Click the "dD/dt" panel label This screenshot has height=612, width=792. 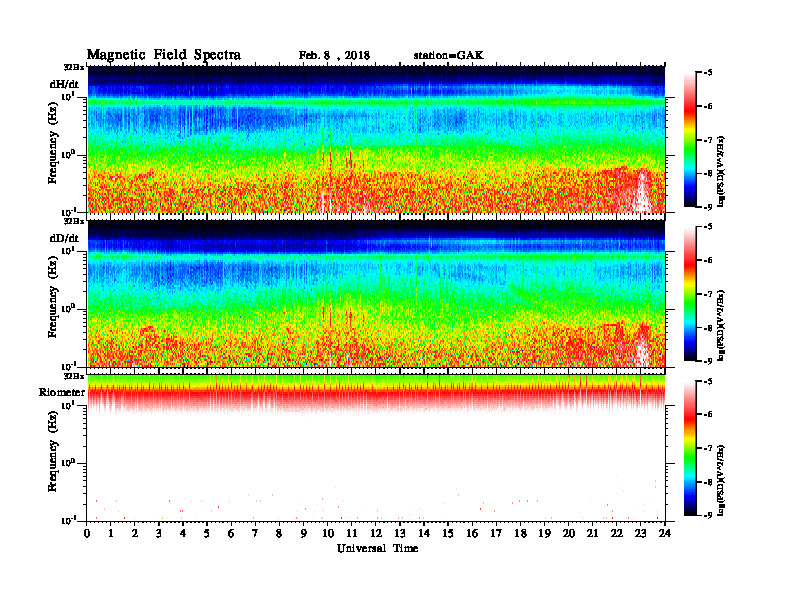(64, 238)
